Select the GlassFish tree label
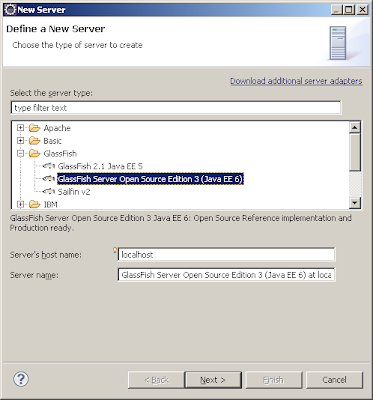The image size is (373, 400). [60, 153]
